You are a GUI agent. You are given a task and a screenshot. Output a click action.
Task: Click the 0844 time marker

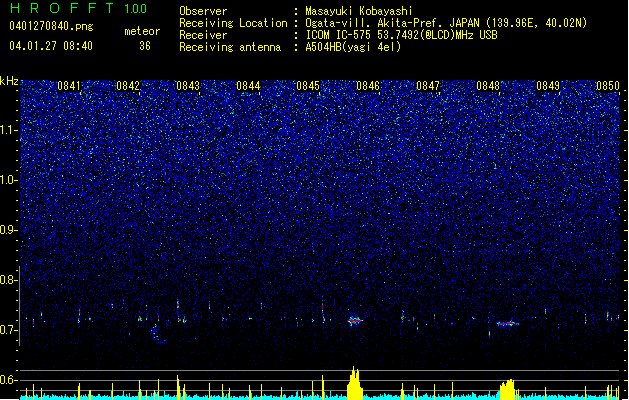[x=248, y=85]
